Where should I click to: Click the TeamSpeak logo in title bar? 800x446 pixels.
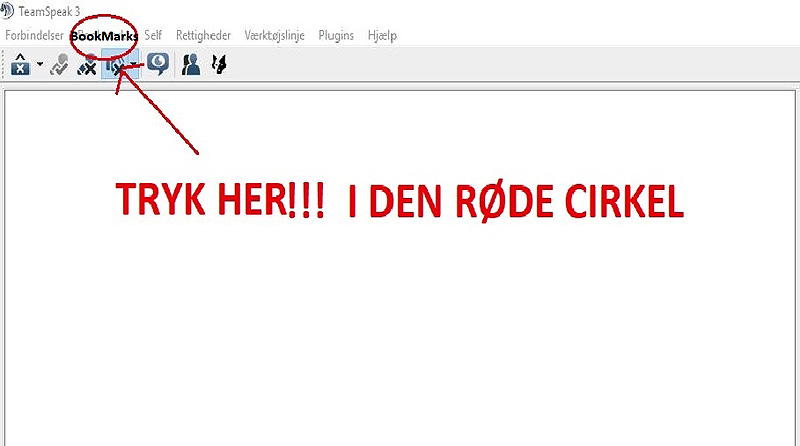(7, 10)
